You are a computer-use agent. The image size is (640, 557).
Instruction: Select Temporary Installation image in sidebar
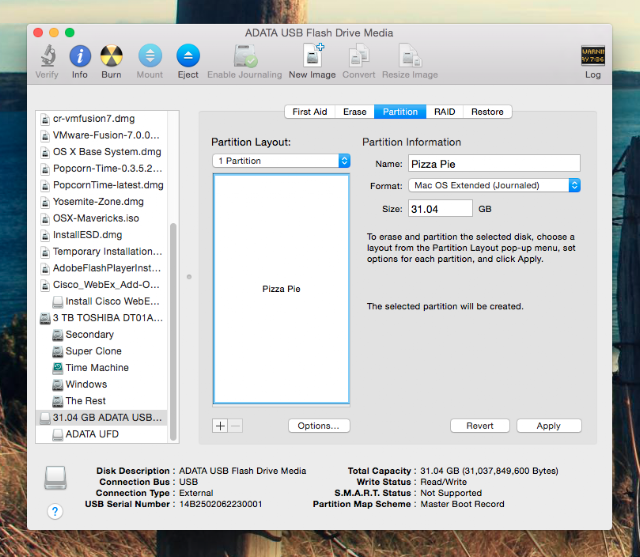point(102,251)
